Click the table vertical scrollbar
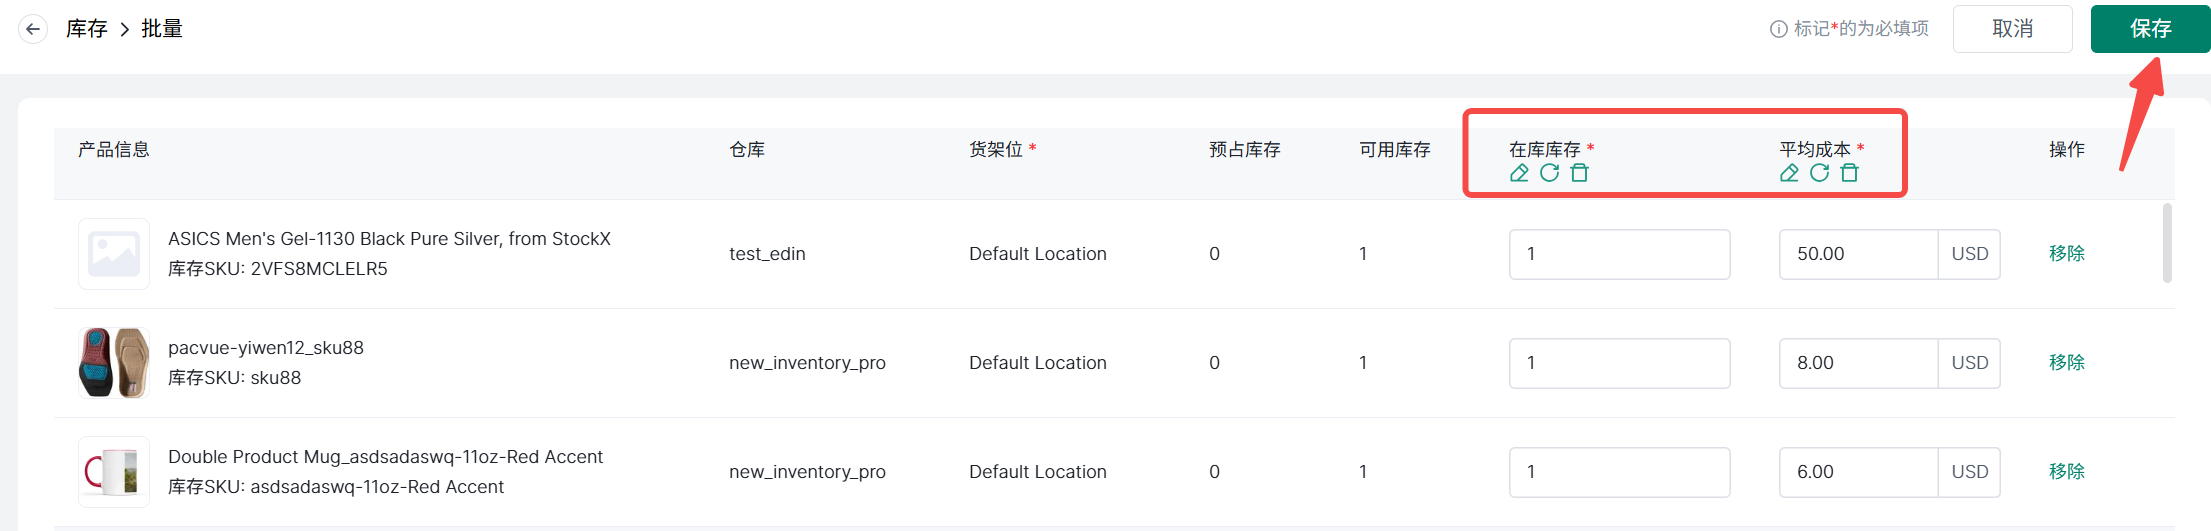Image resolution: width=2211 pixels, height=531 pixels. tap(2167, 243)
